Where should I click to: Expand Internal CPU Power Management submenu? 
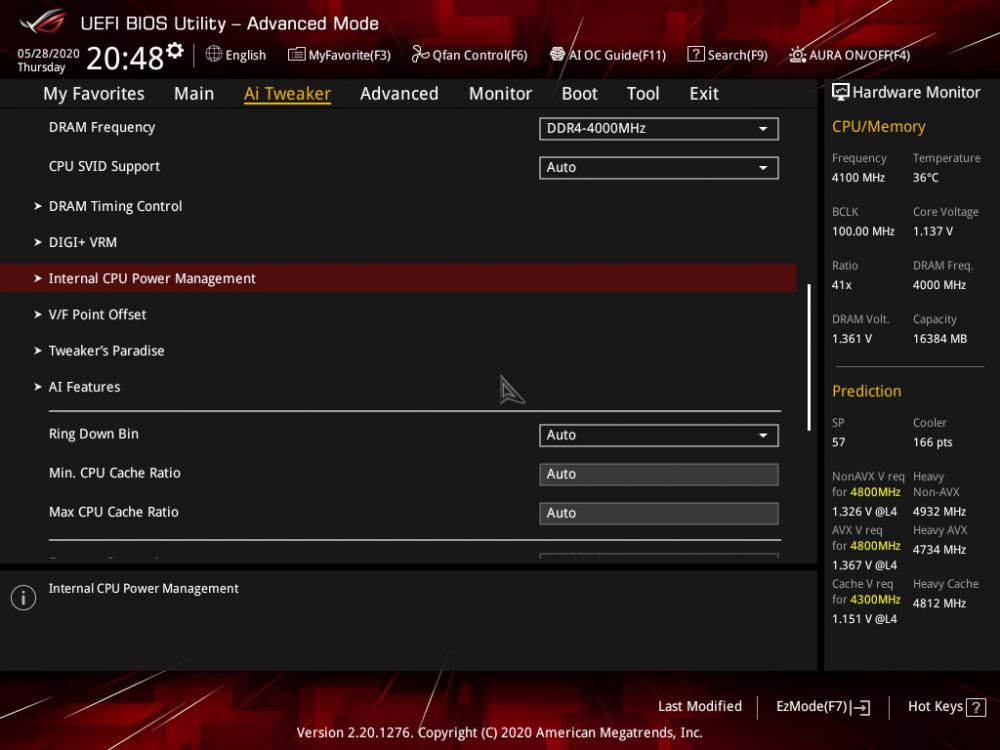(398, 278)
